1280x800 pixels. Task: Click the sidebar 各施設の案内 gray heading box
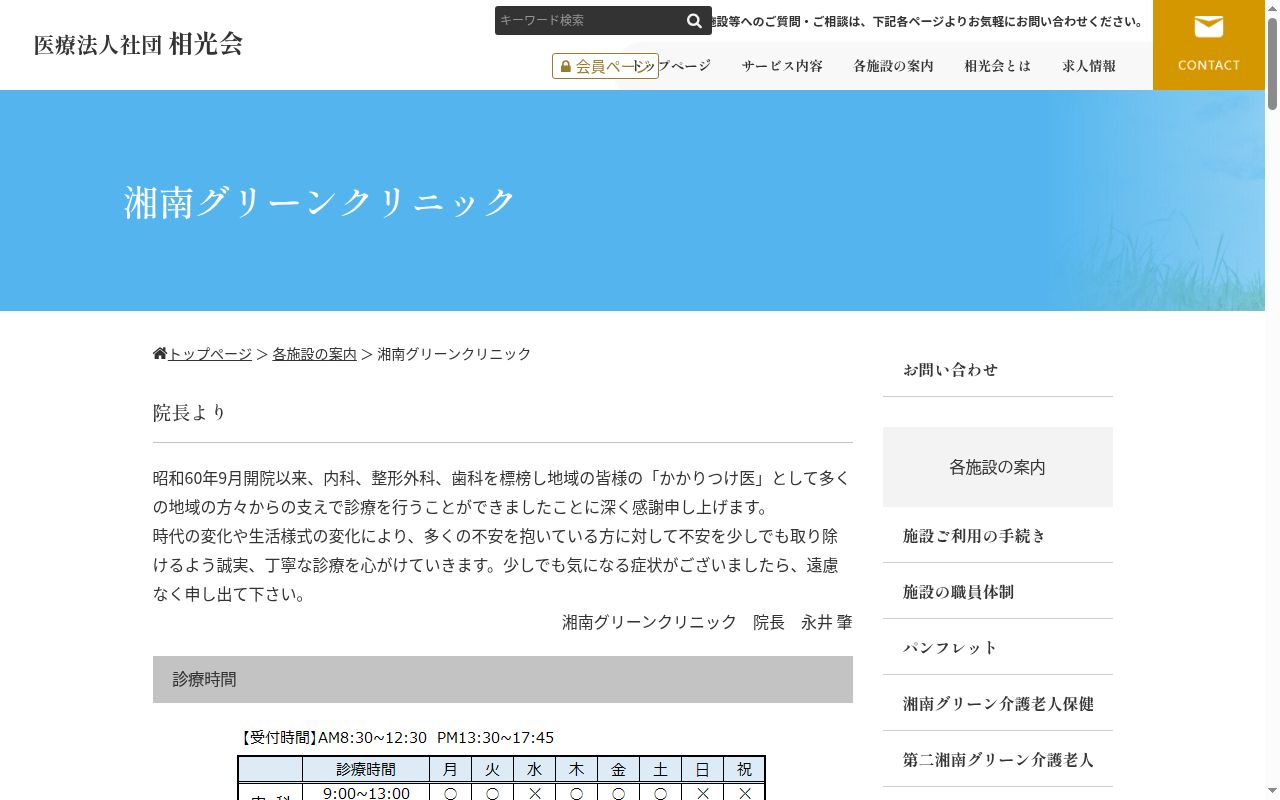point(998,467)
